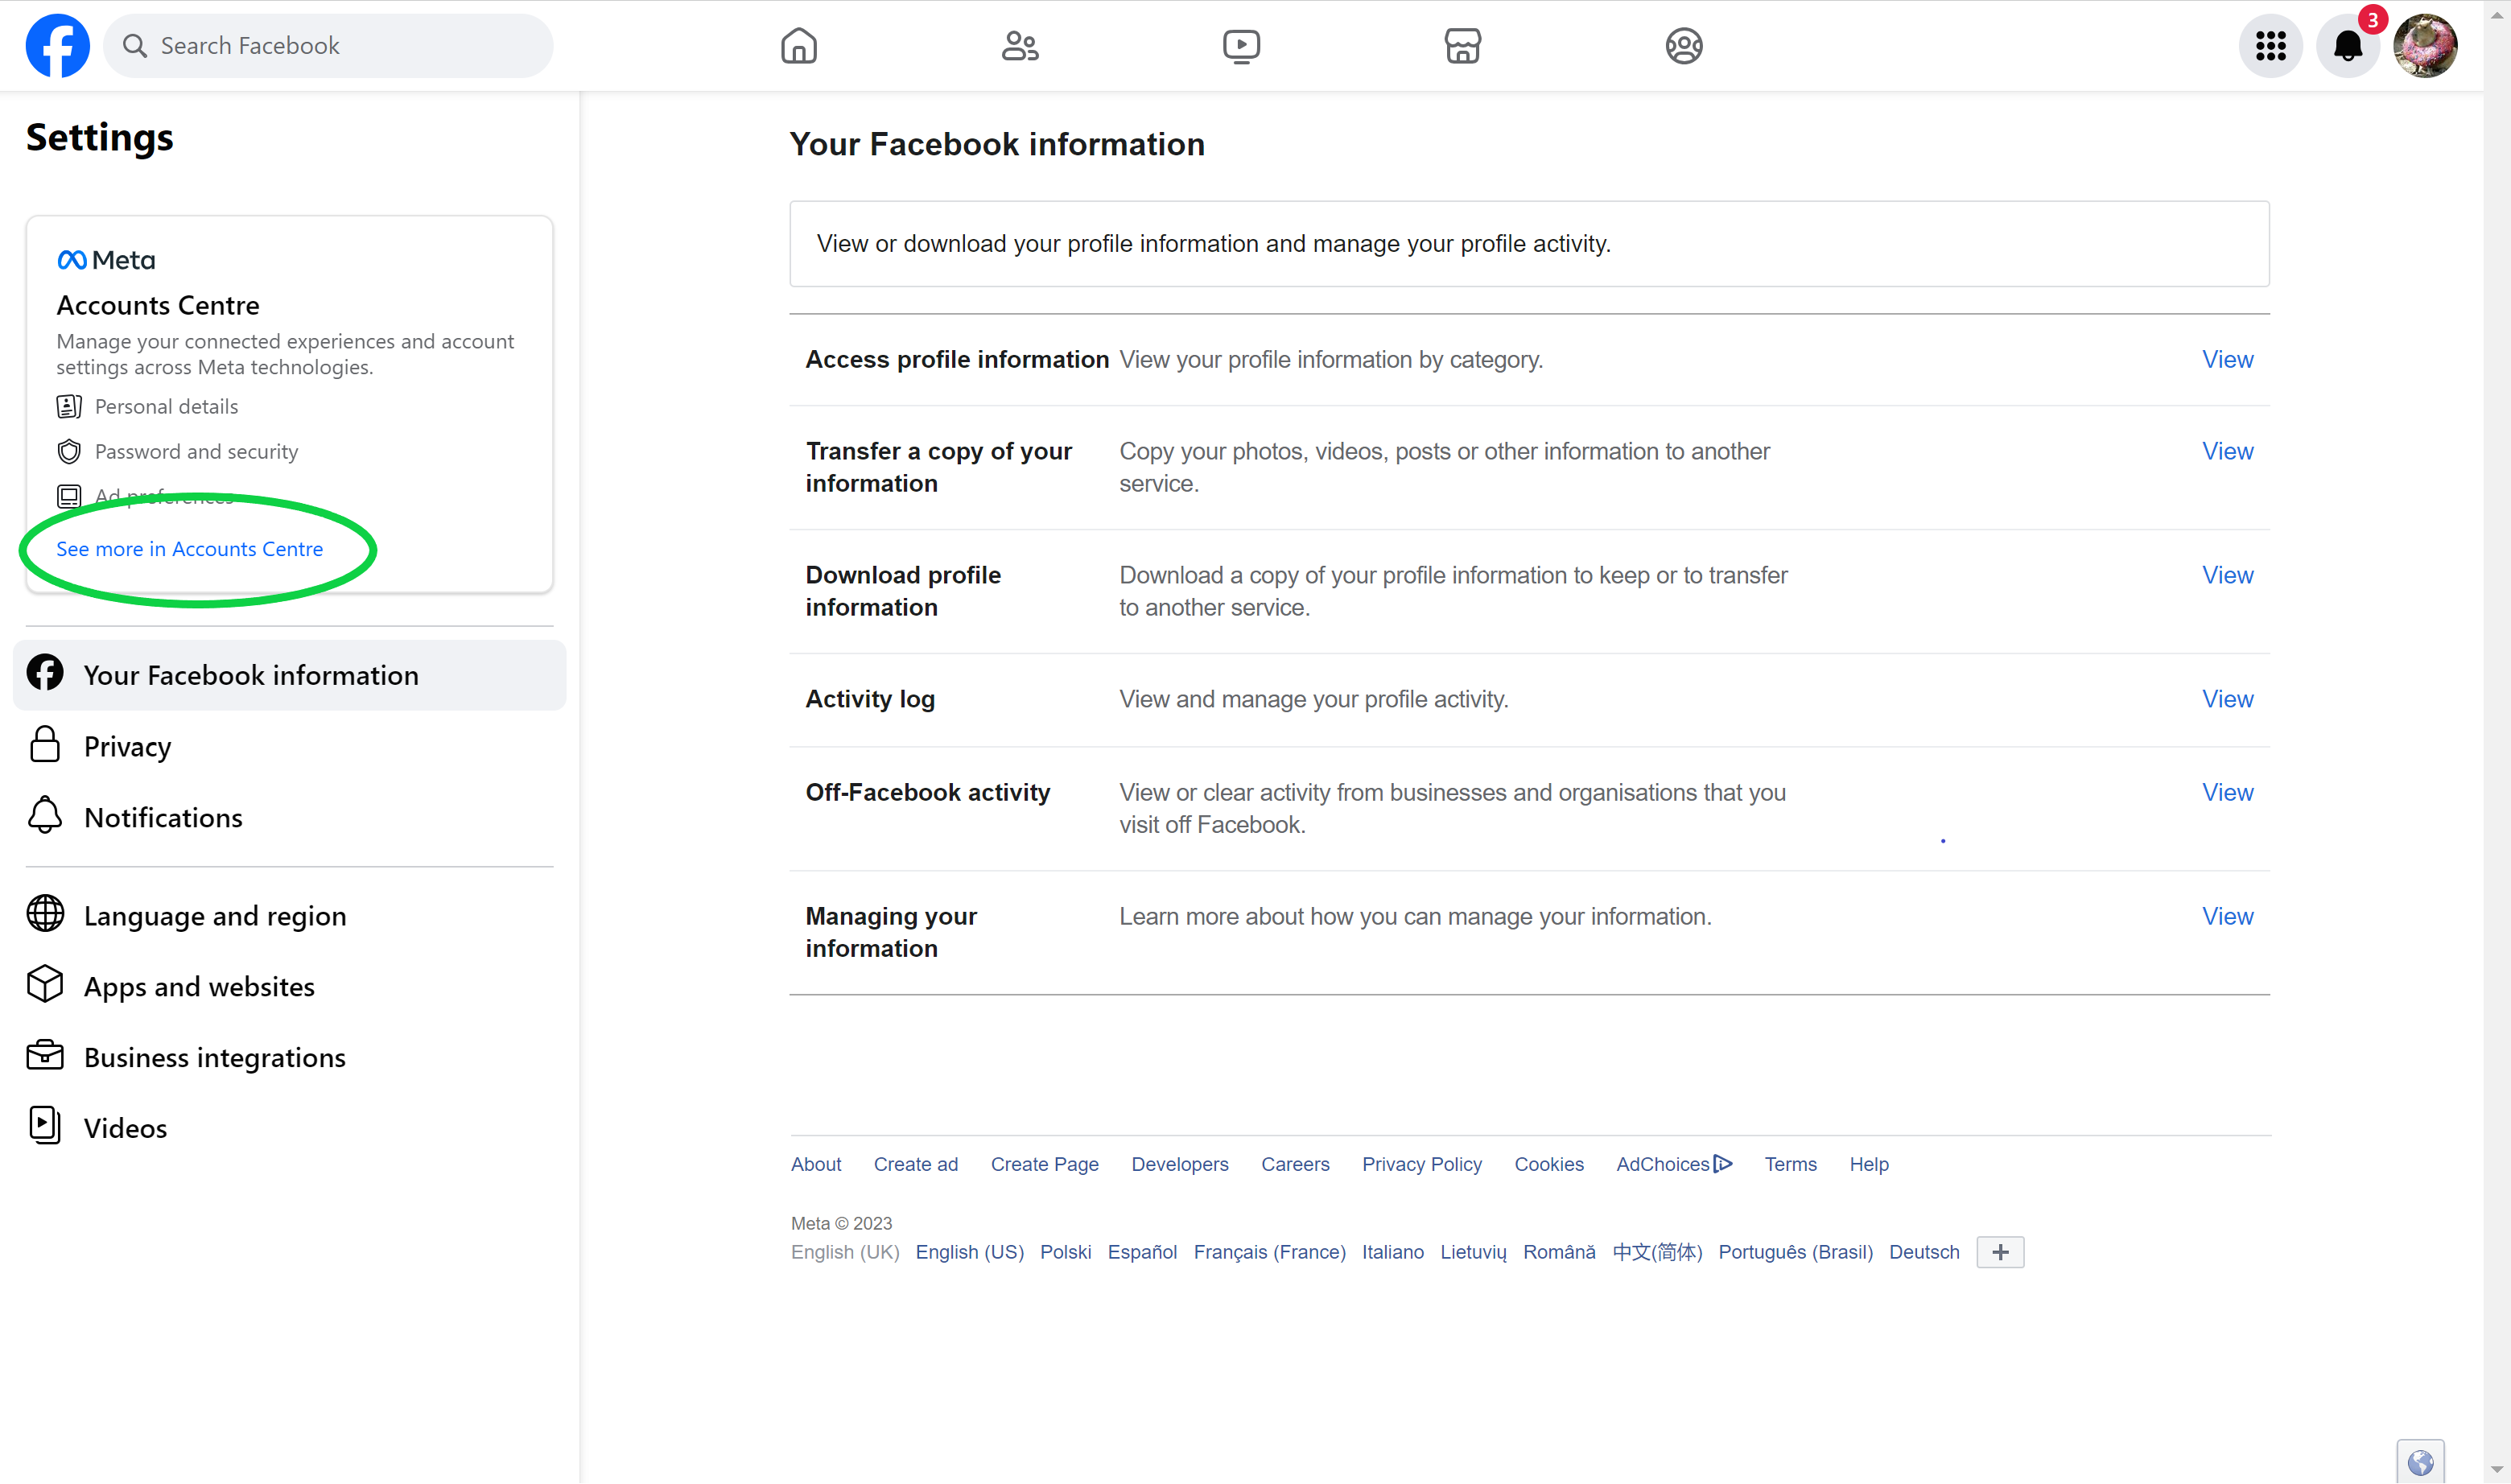Screen dimensions: 2511x1484
Task: Click the profile avatar icon
Action: [2426, 44]
